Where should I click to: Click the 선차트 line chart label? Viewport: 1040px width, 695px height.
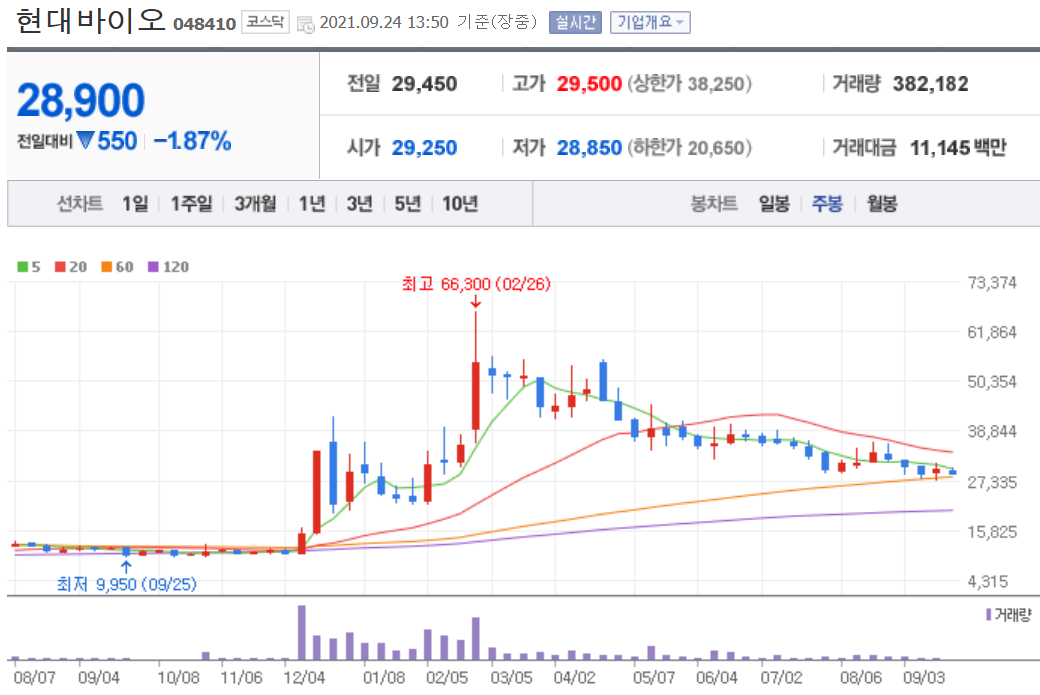click(80, 204)
